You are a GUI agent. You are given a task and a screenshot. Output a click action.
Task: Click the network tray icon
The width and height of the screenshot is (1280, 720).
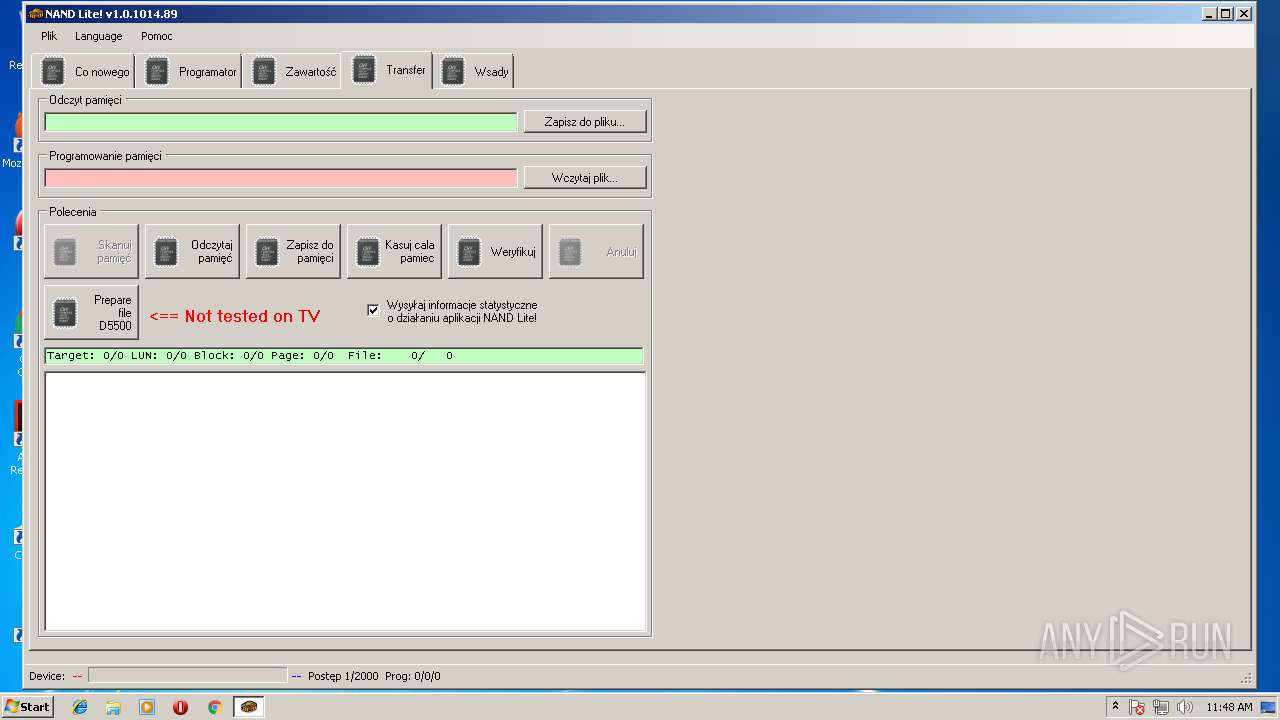(x=1161, y=707)
